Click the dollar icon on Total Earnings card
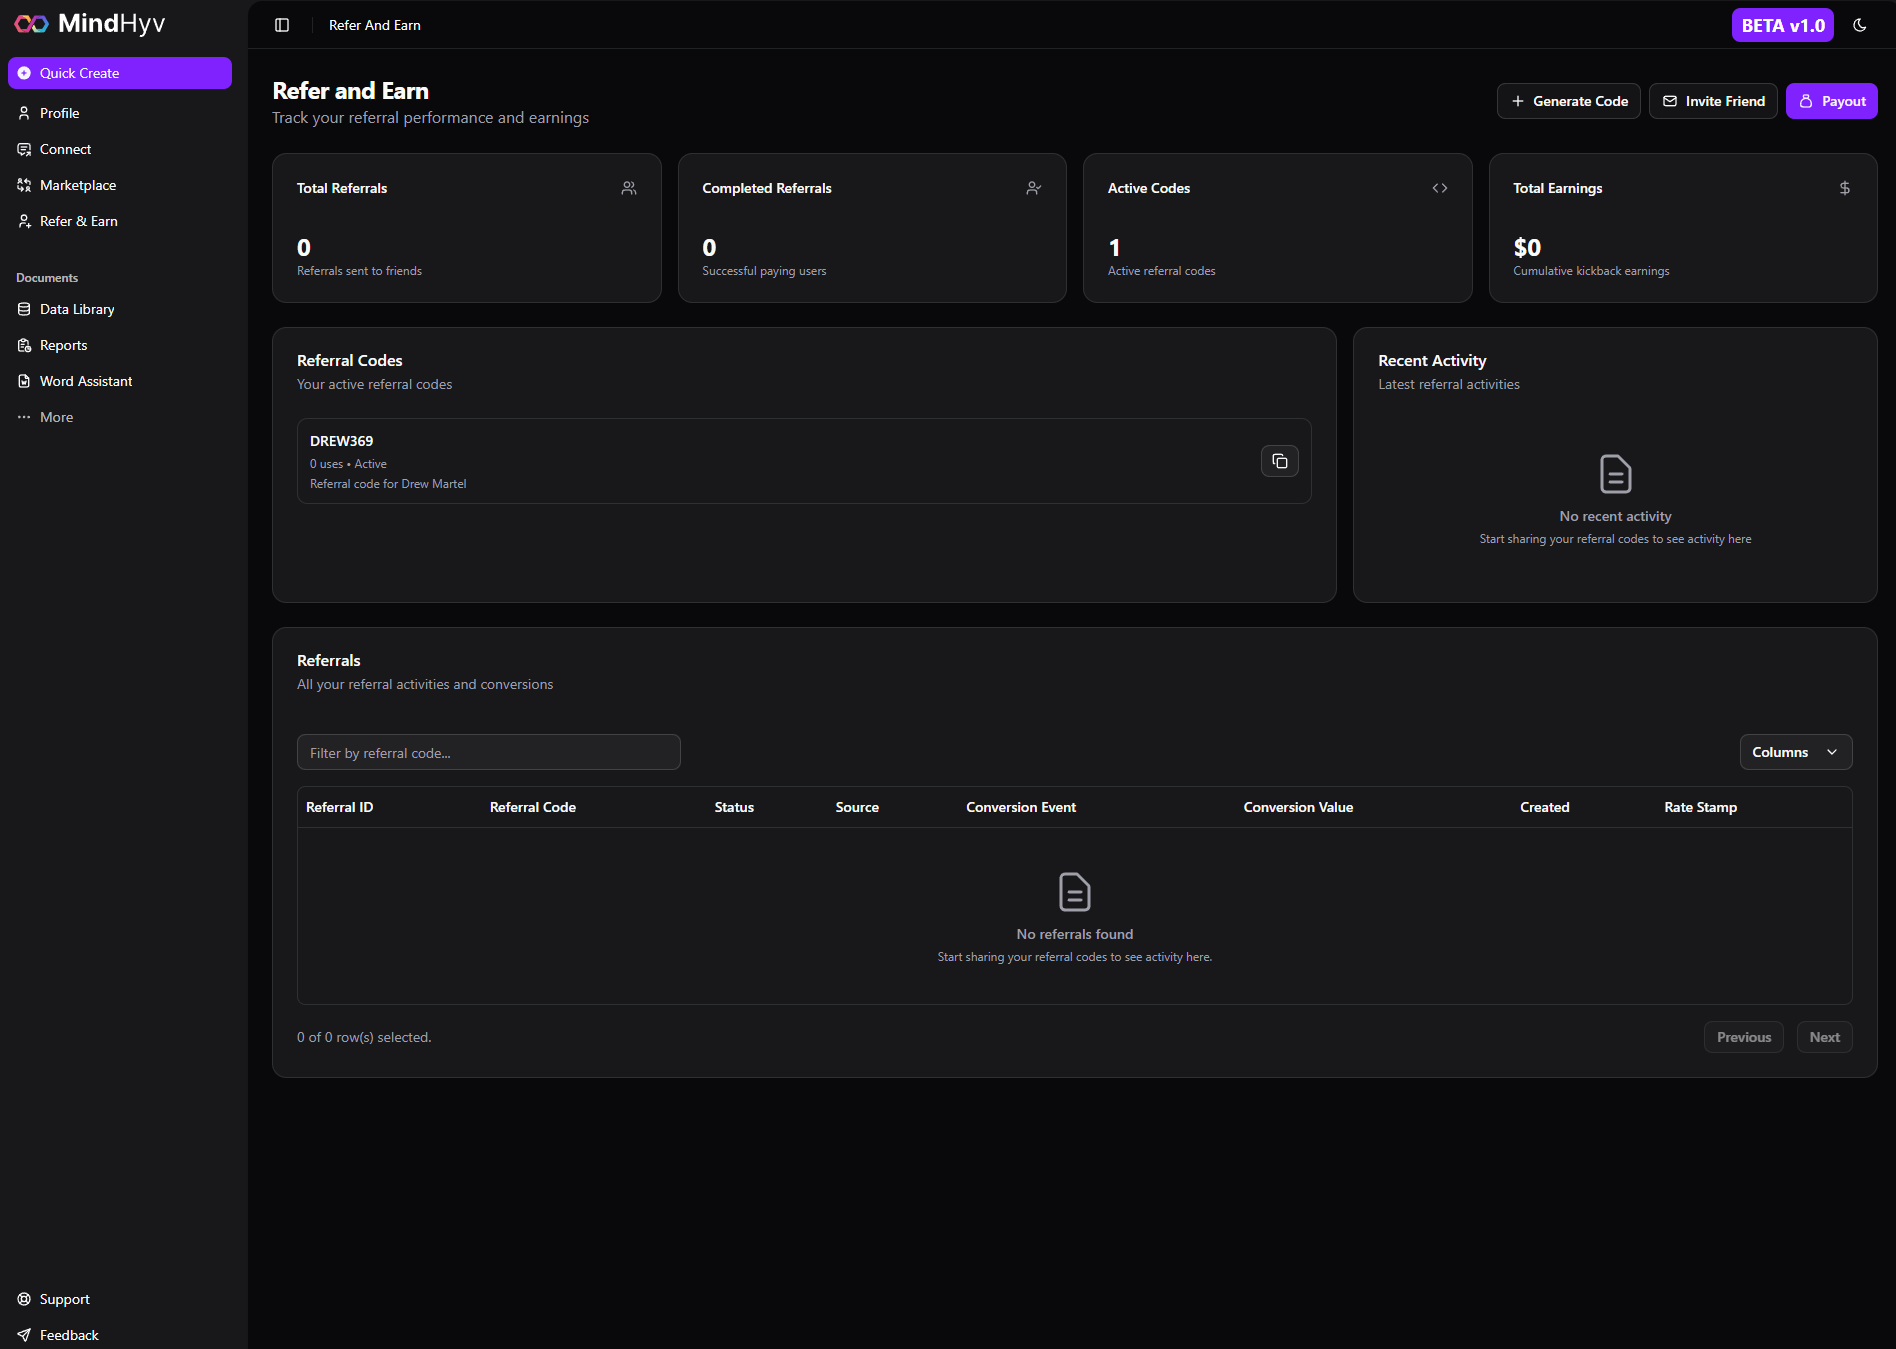The height and width of the screenshot is (1349, 1896). point(1845,188)
